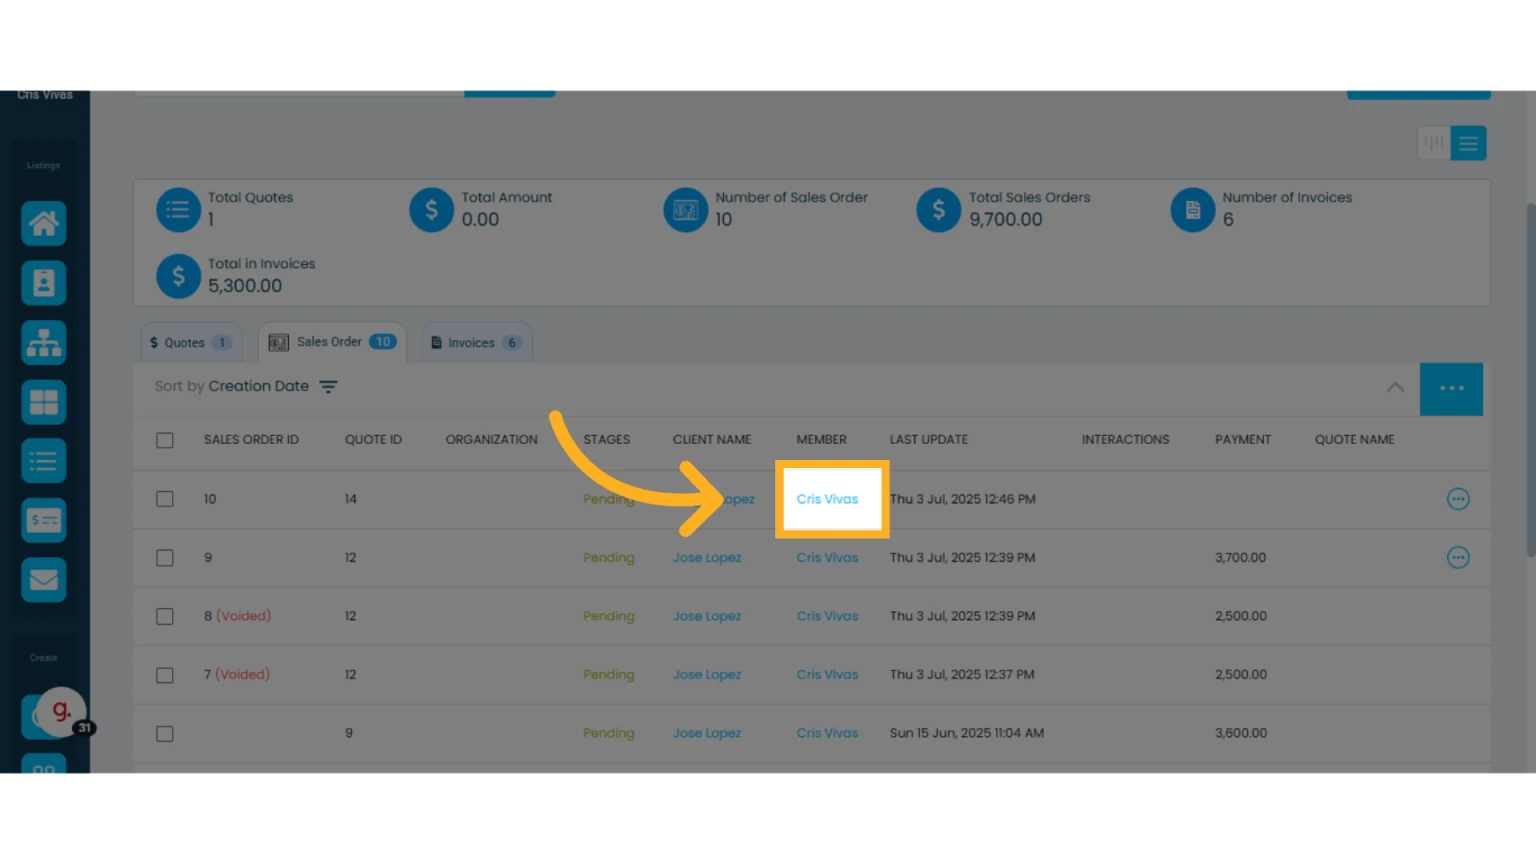
Task: Toggle the select-all header checkbox
Action: 165,440
